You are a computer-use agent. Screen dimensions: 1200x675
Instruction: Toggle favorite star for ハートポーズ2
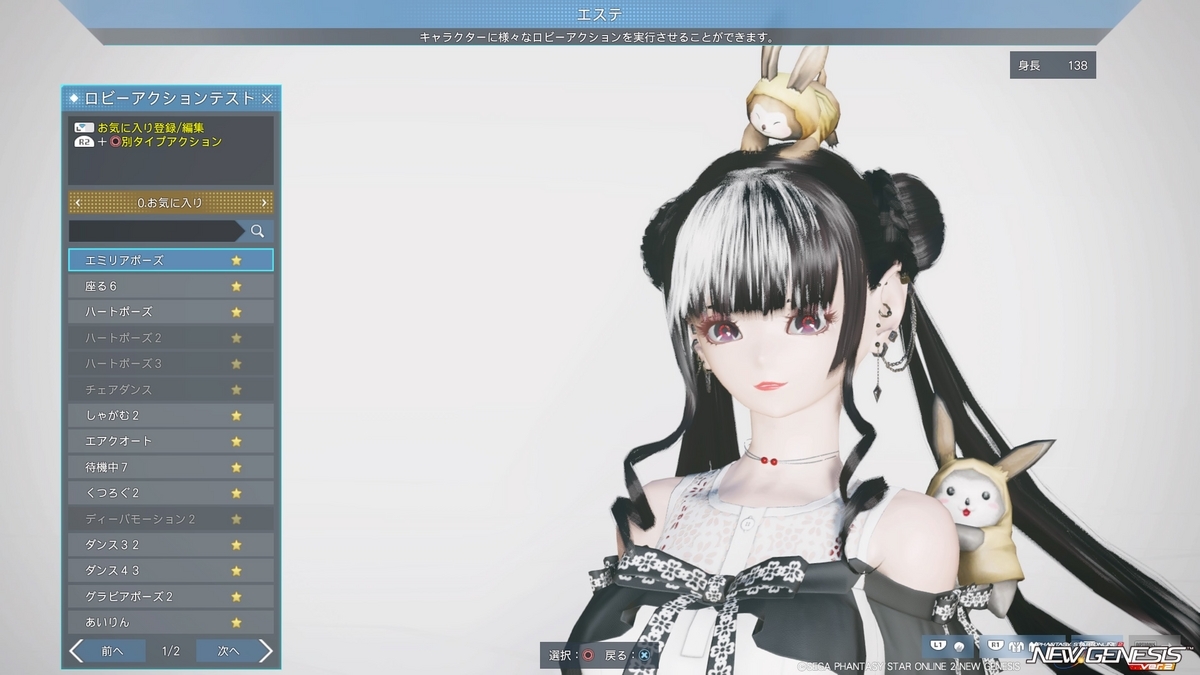click(x=237, y=338)
